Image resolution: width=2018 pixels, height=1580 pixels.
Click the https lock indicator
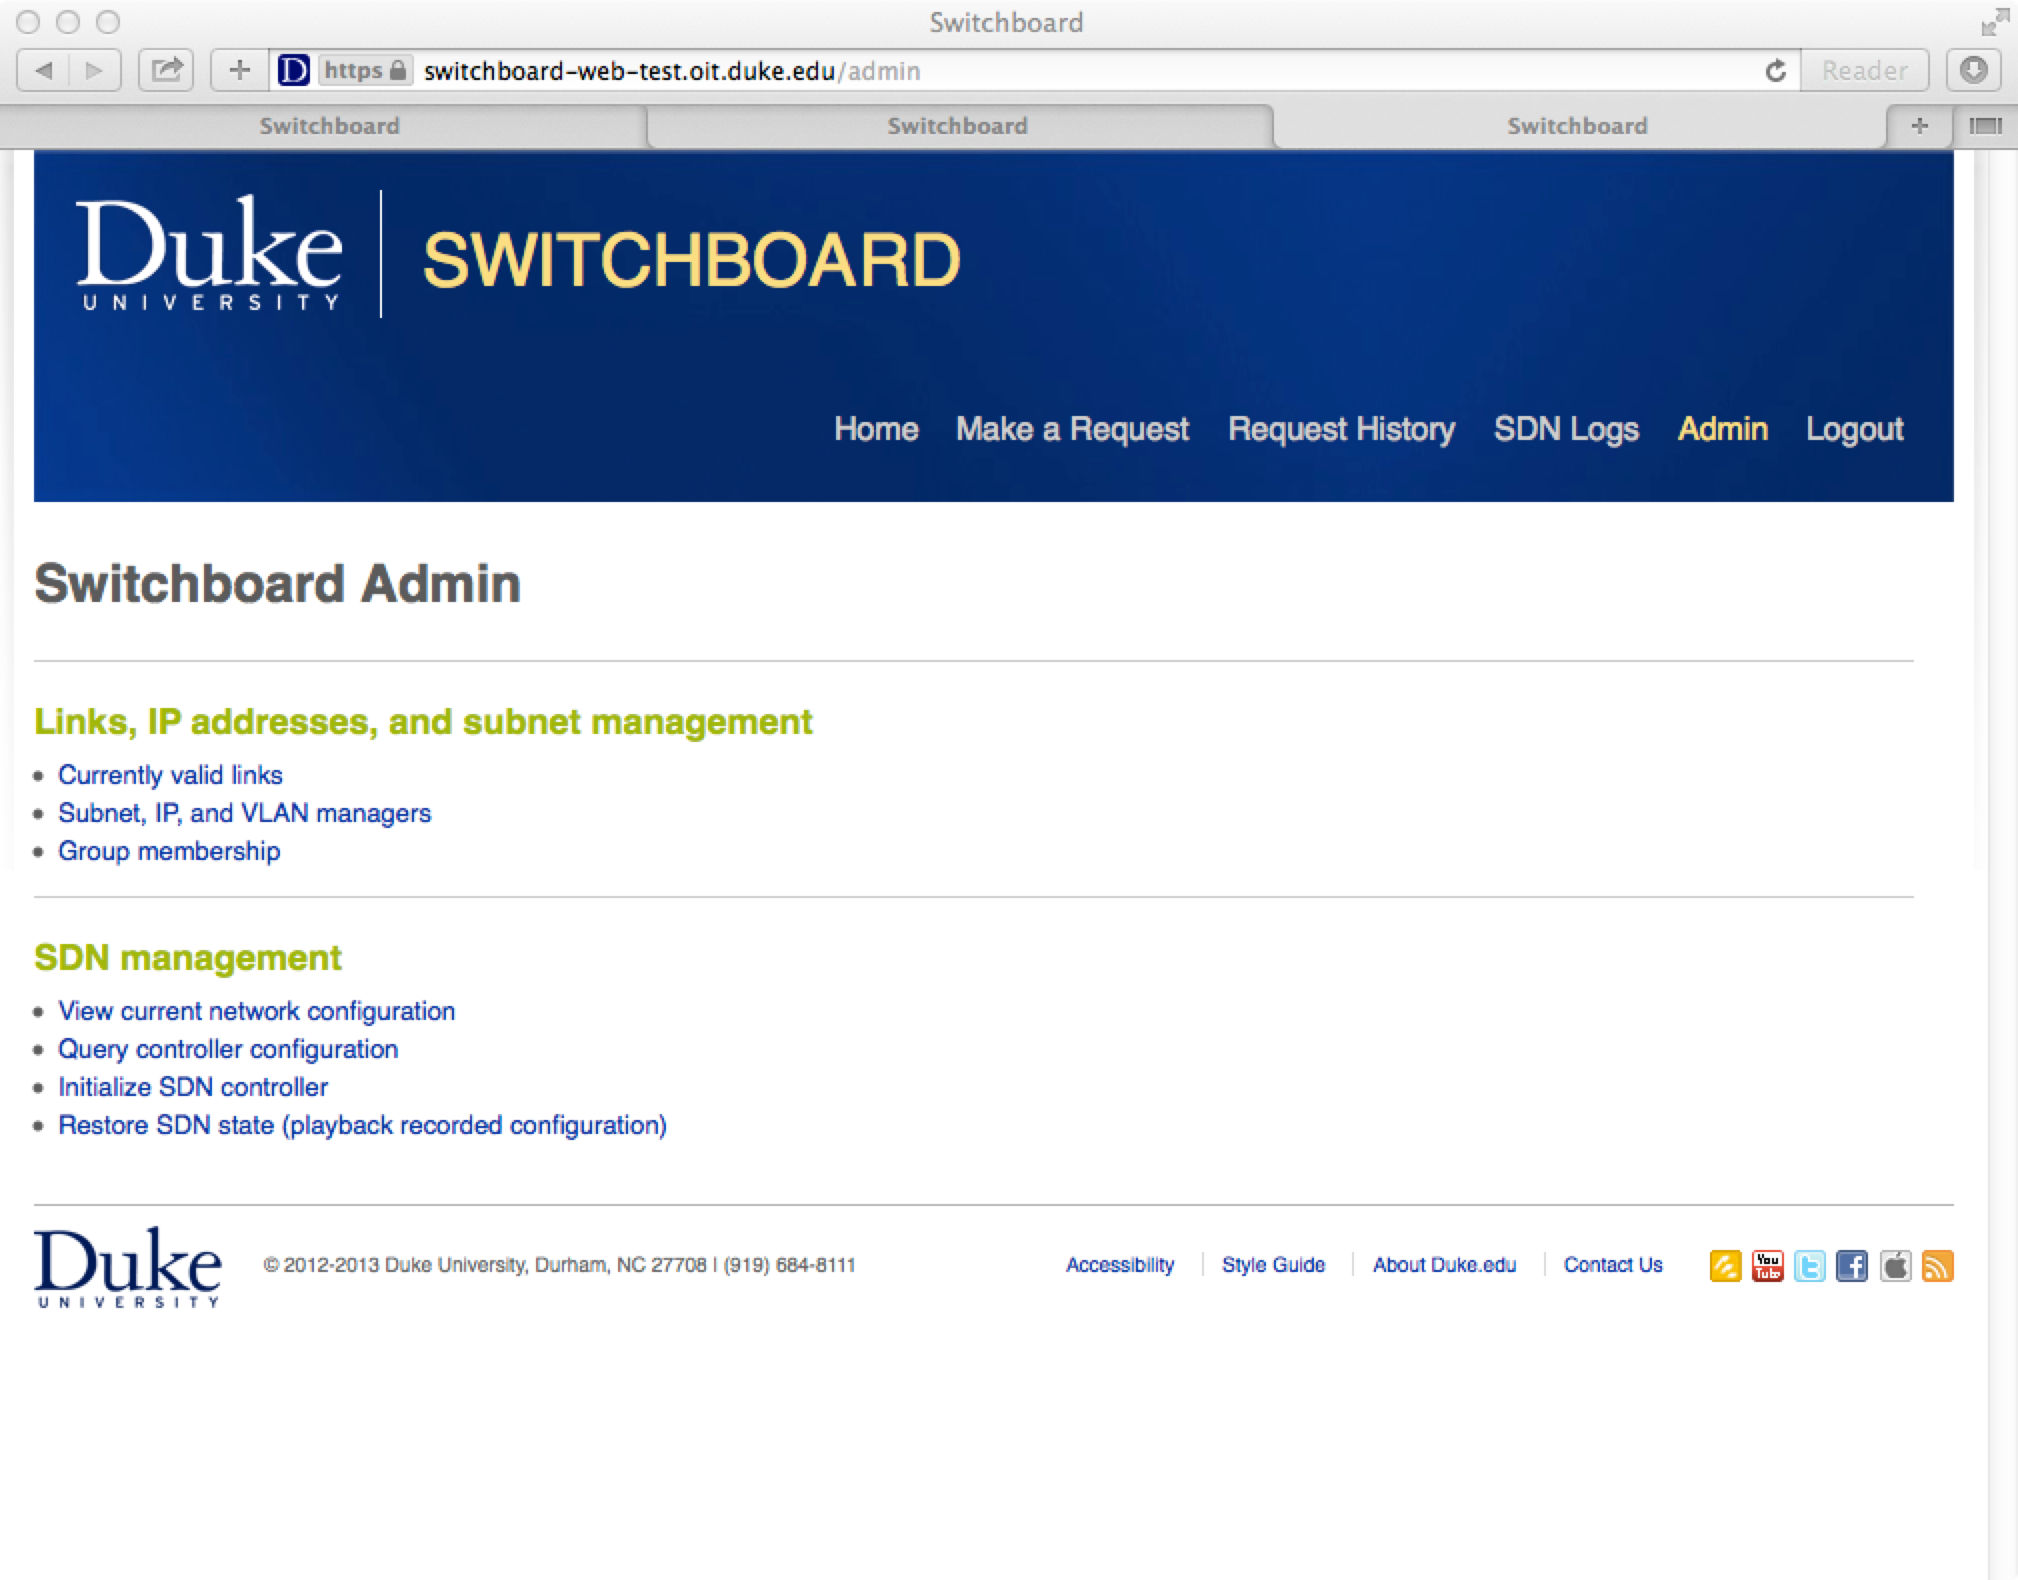click(365, 70)
